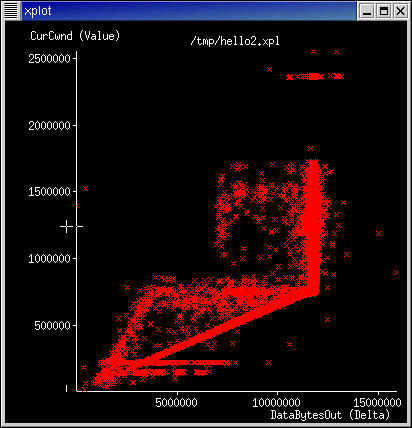Click the dense vertical red data column

point(313,227)
